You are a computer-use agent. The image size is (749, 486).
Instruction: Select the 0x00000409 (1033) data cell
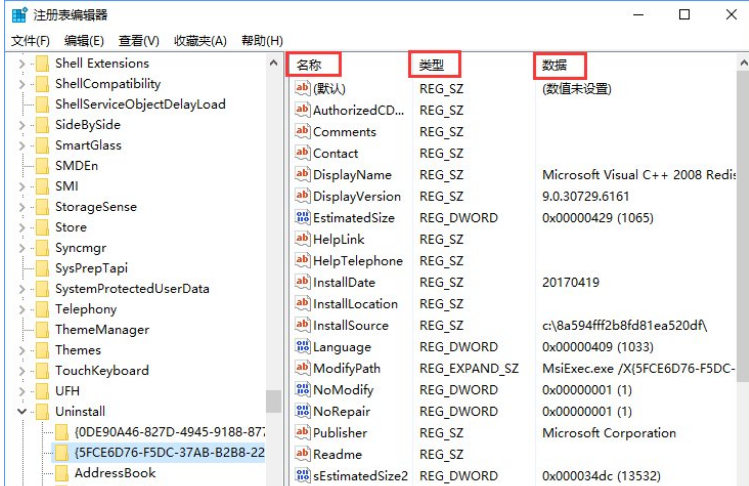point(598,347)
